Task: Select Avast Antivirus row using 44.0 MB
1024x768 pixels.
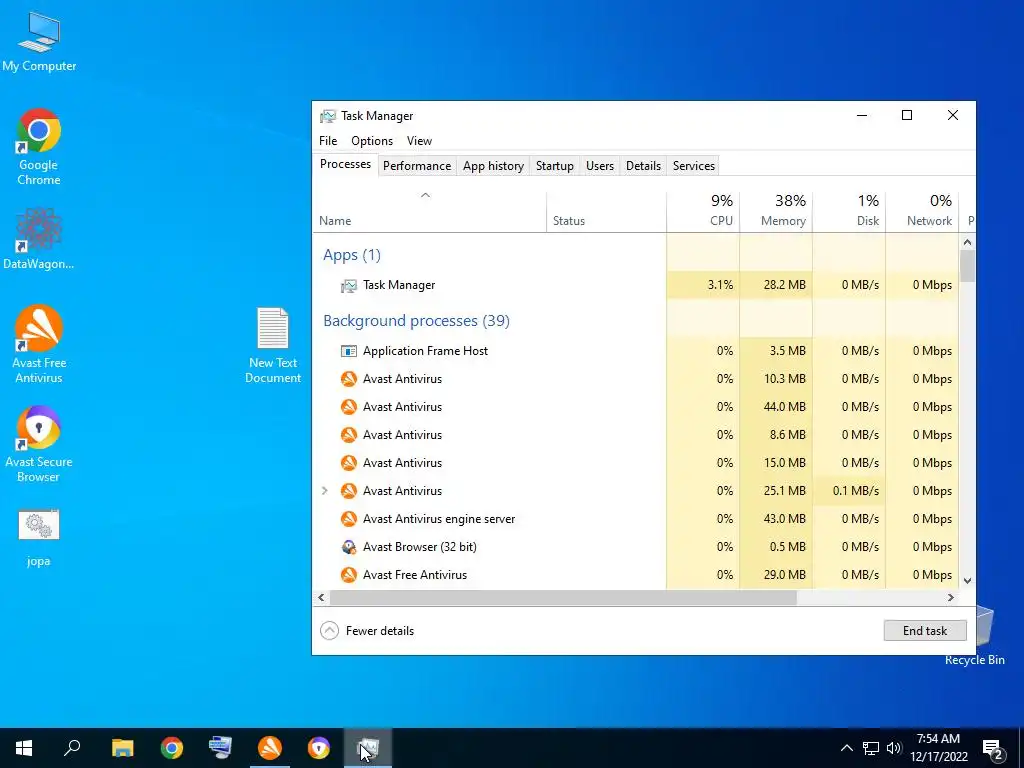Action: click(x=635, y=407)
